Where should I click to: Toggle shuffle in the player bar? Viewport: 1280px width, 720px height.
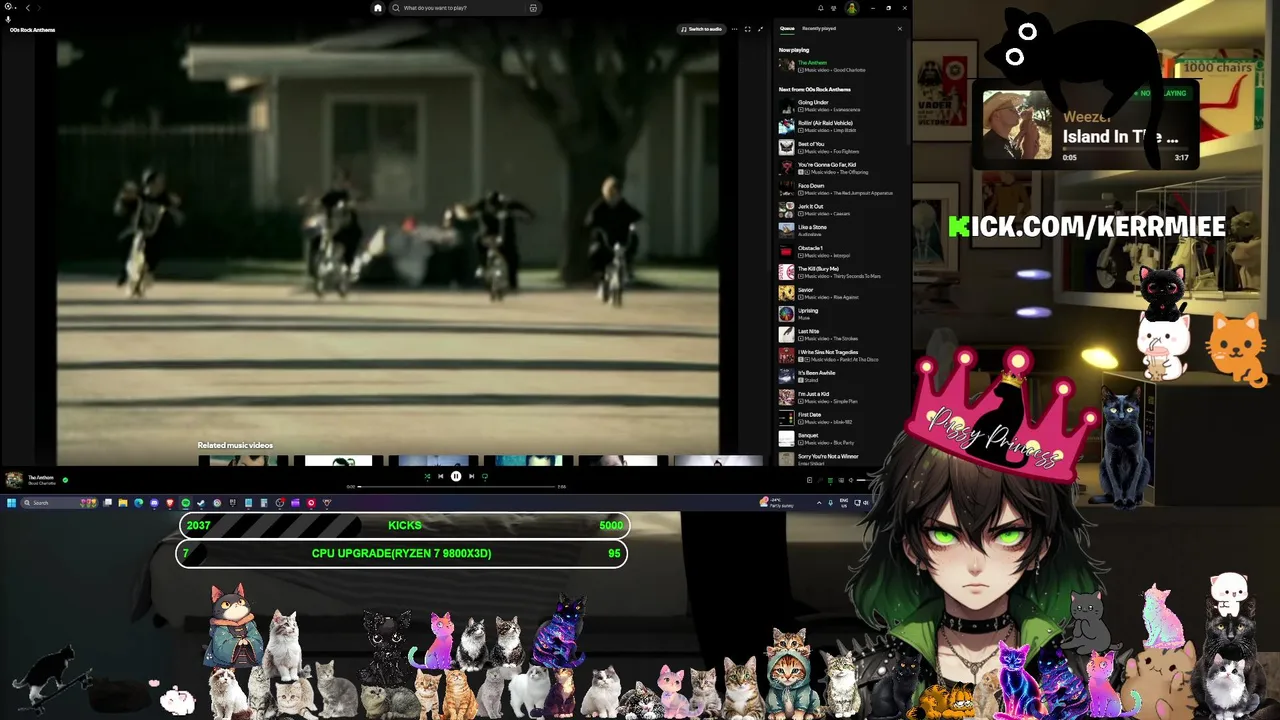(x=427, y=476)
